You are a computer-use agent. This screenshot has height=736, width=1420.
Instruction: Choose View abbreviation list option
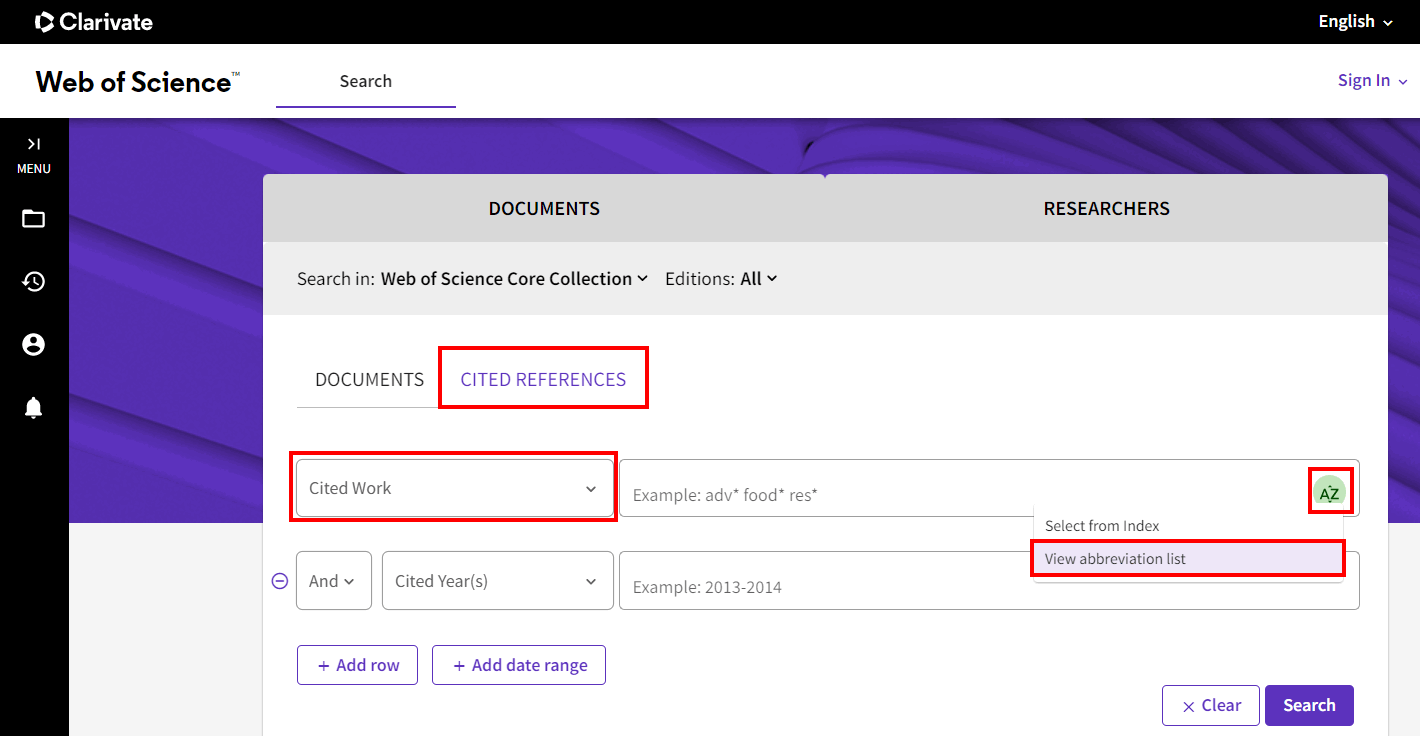pos(1188,559)
